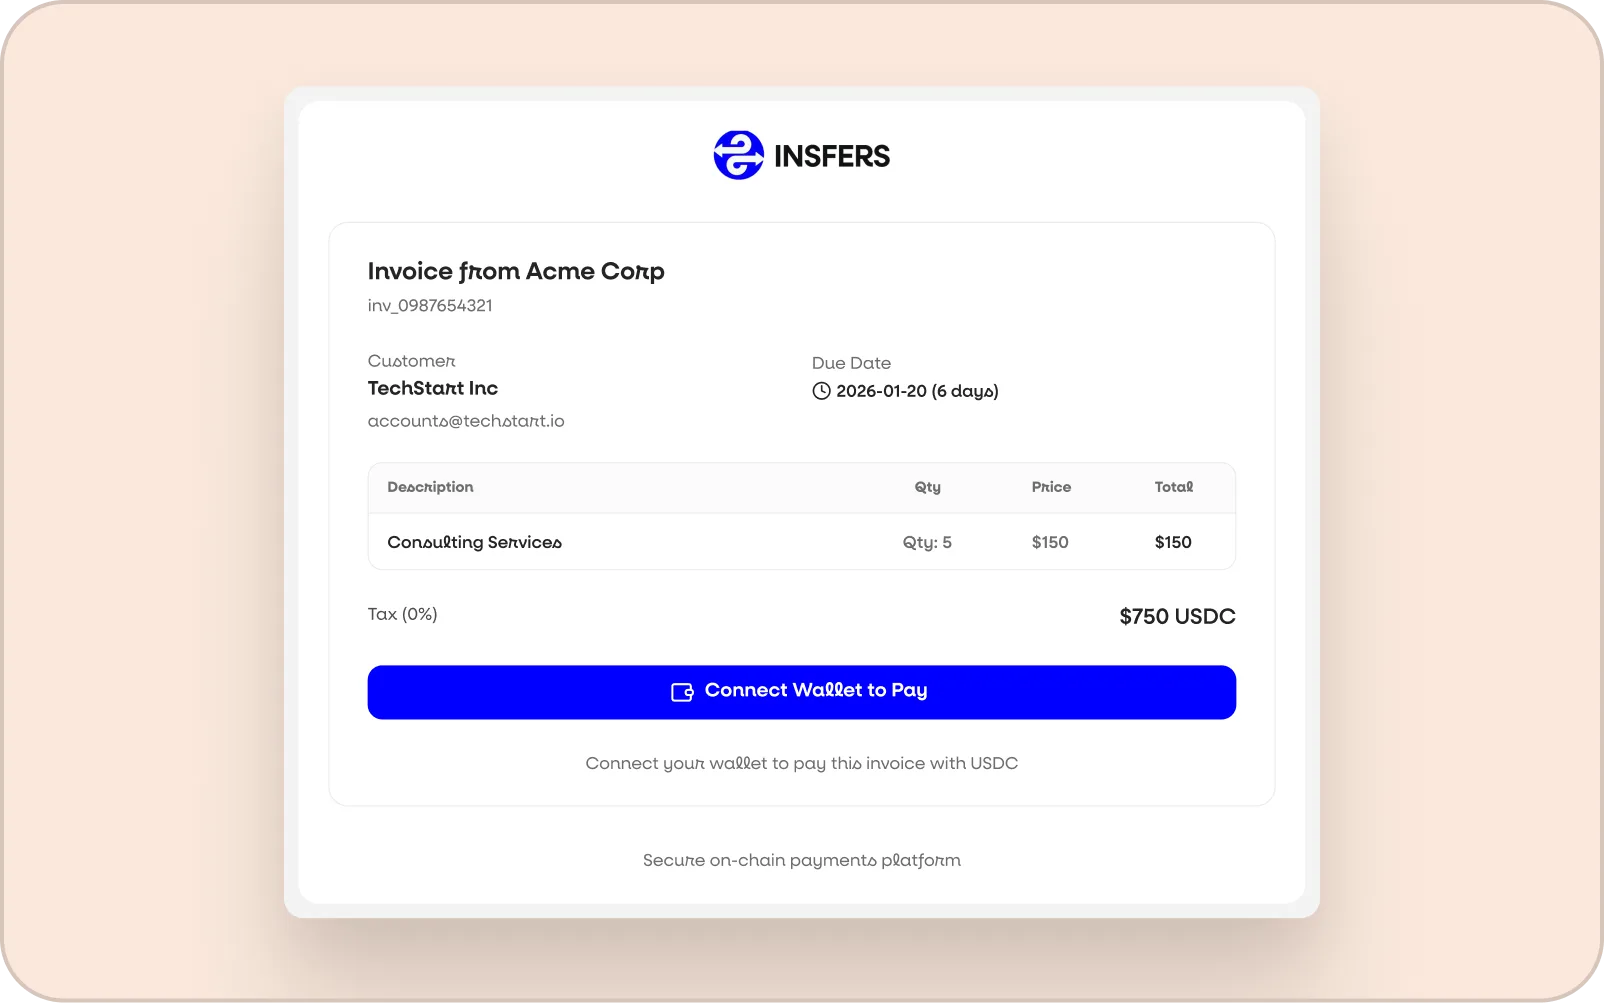Image resolution: width=1604 pixels, height=1003 pixels.
Task: Select the invoice ID inv_0987654321
Action: click(x=430, y=306)
